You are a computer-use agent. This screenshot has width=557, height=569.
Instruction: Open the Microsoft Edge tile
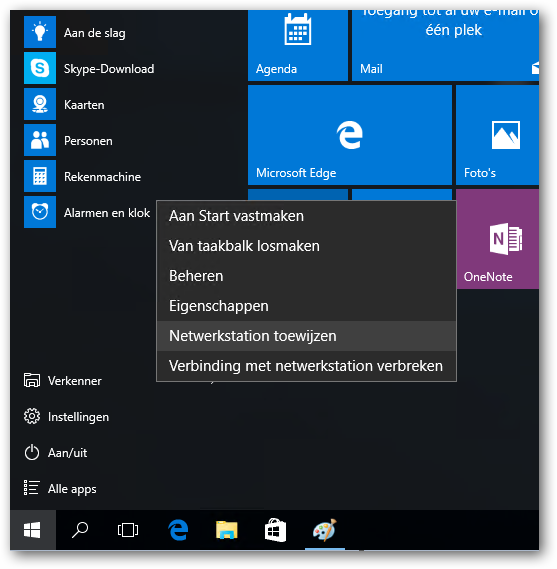tap(350, 135)
